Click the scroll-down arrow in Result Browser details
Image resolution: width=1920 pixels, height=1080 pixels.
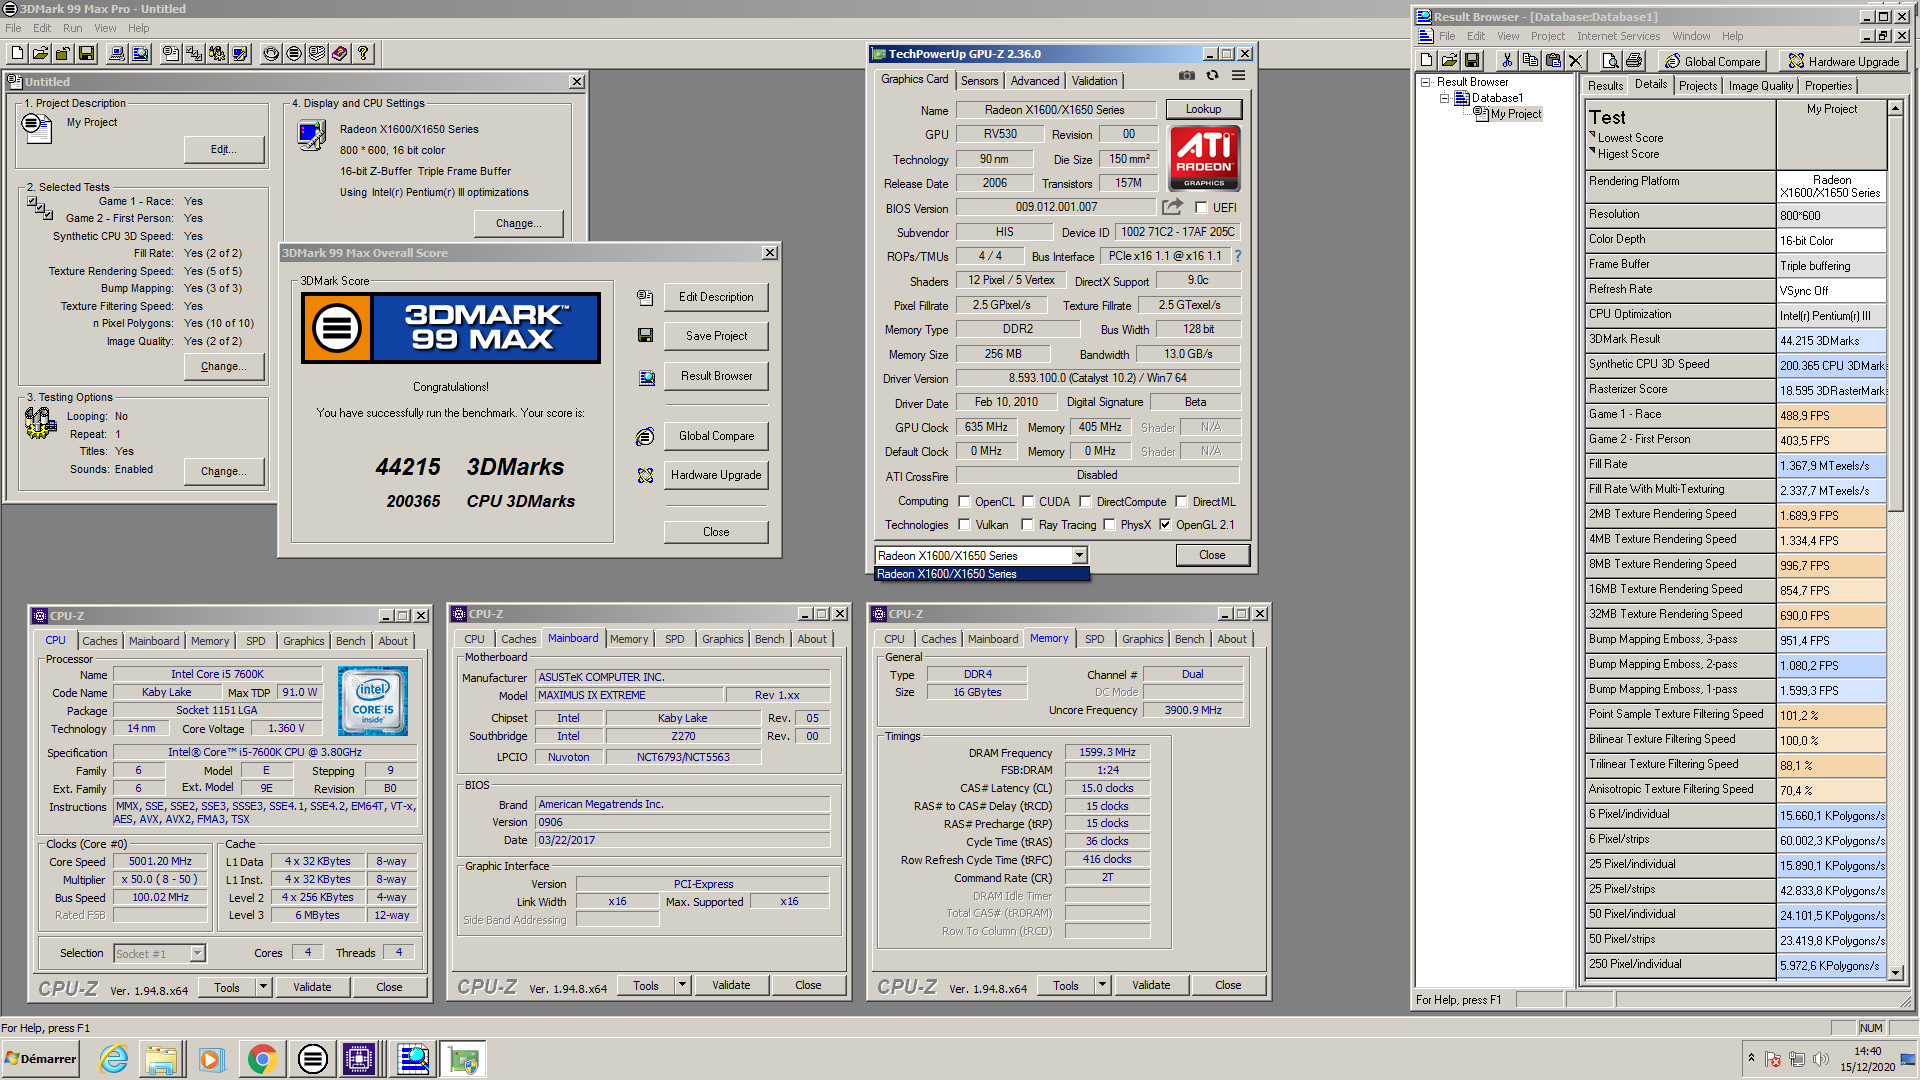tap(1895, 972)
